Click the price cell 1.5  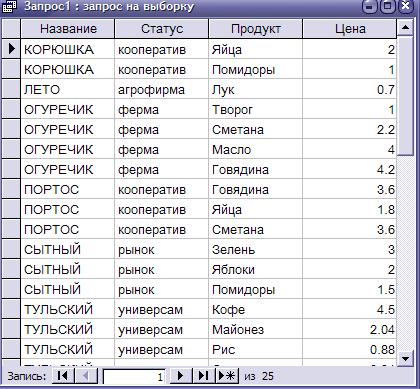click(350, 289)
